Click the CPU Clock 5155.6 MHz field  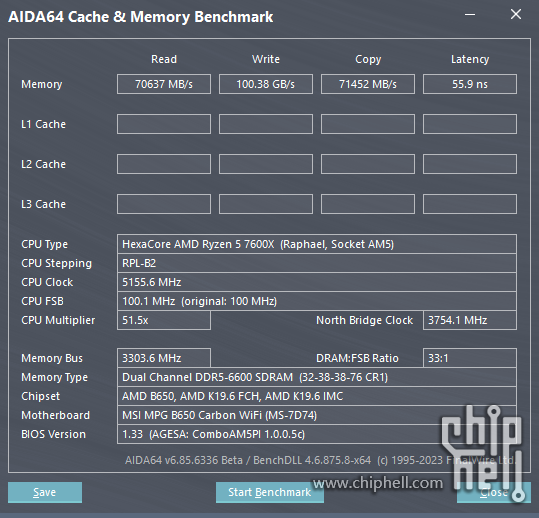click(x=317, y=282)
